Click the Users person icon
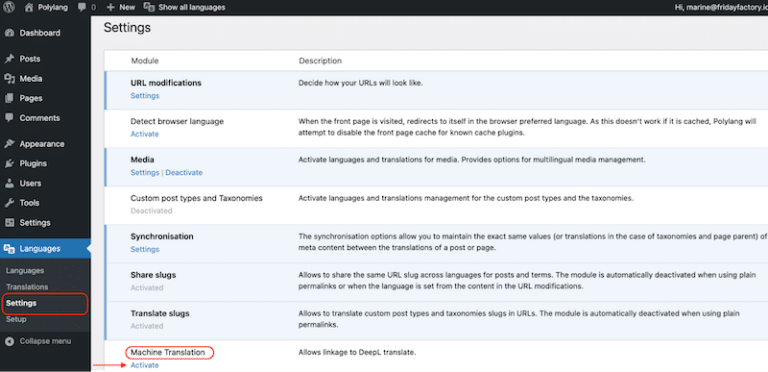 tap(9, 183)
